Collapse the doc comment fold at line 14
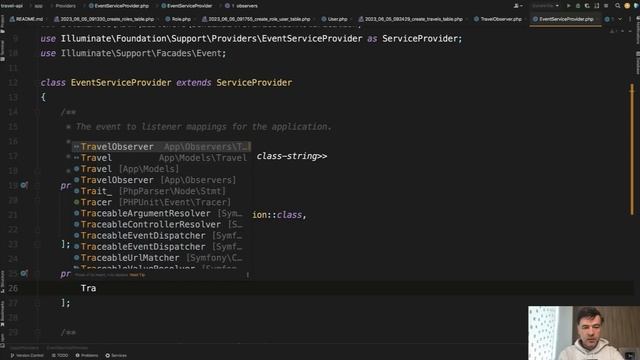The height and width of the screenshot is (360, 640). (x=37, y=112)
